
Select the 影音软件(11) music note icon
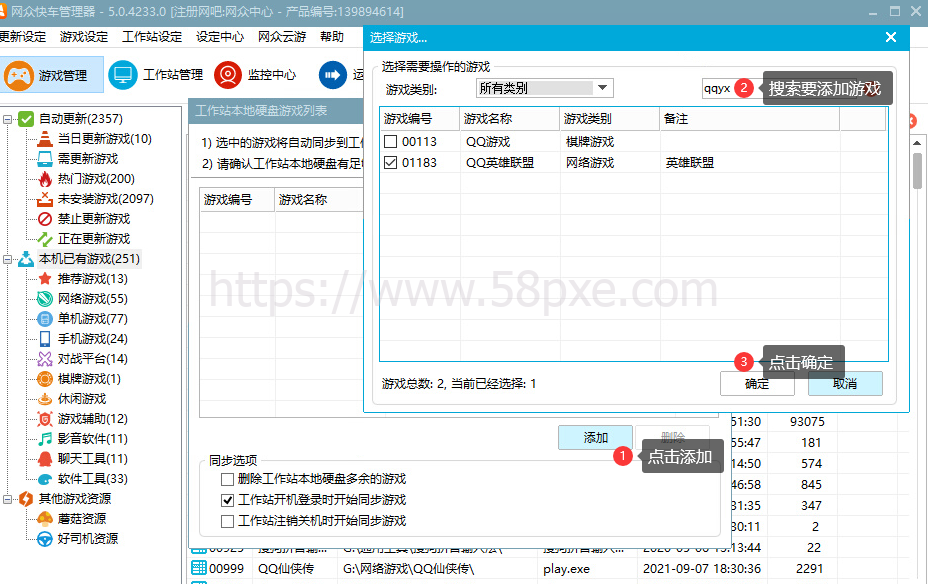pos(45,438)
